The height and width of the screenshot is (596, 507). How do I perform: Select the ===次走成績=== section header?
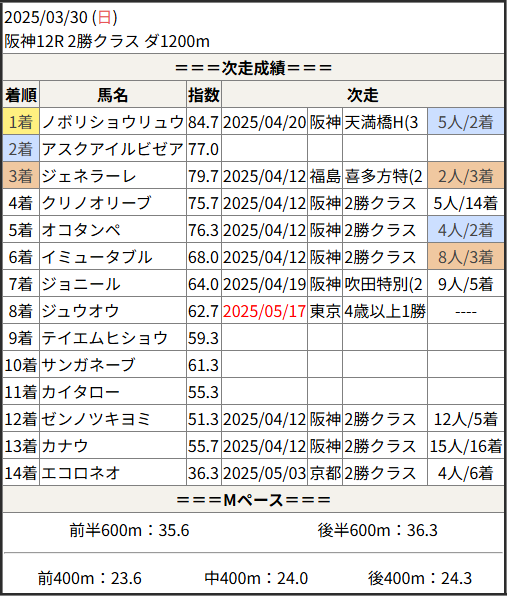tap(254, 68)
